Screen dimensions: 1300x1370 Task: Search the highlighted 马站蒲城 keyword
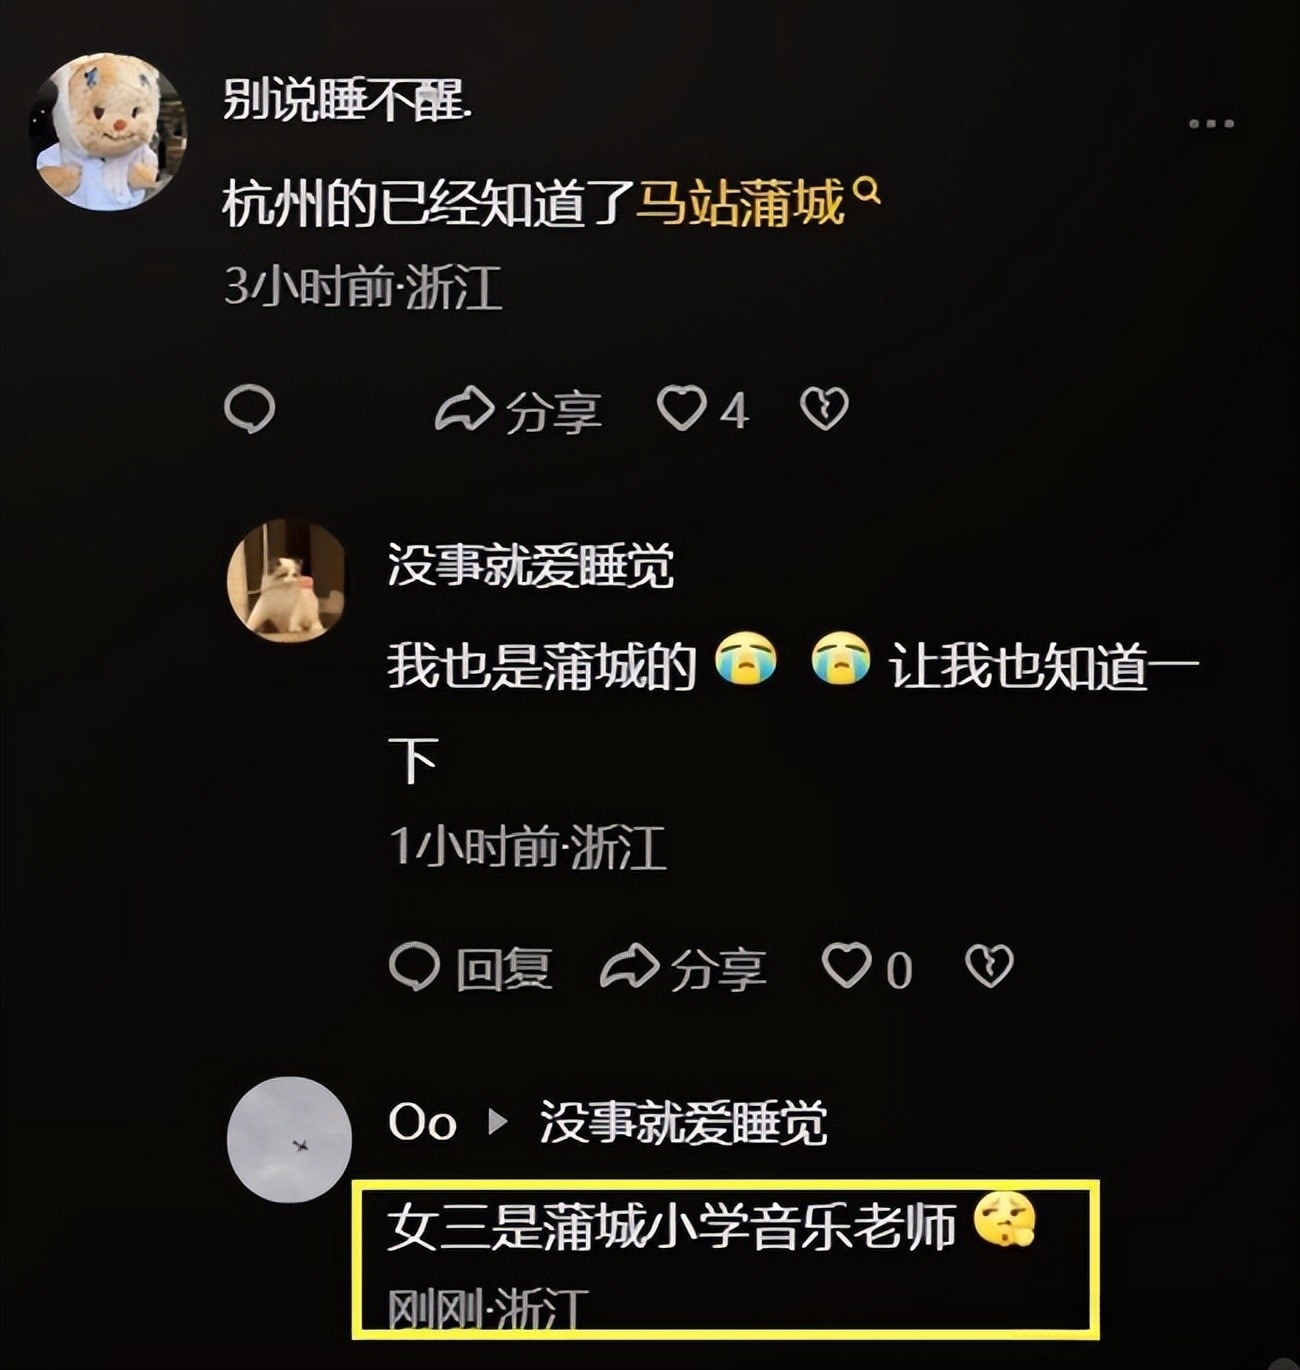click(741, 203)
